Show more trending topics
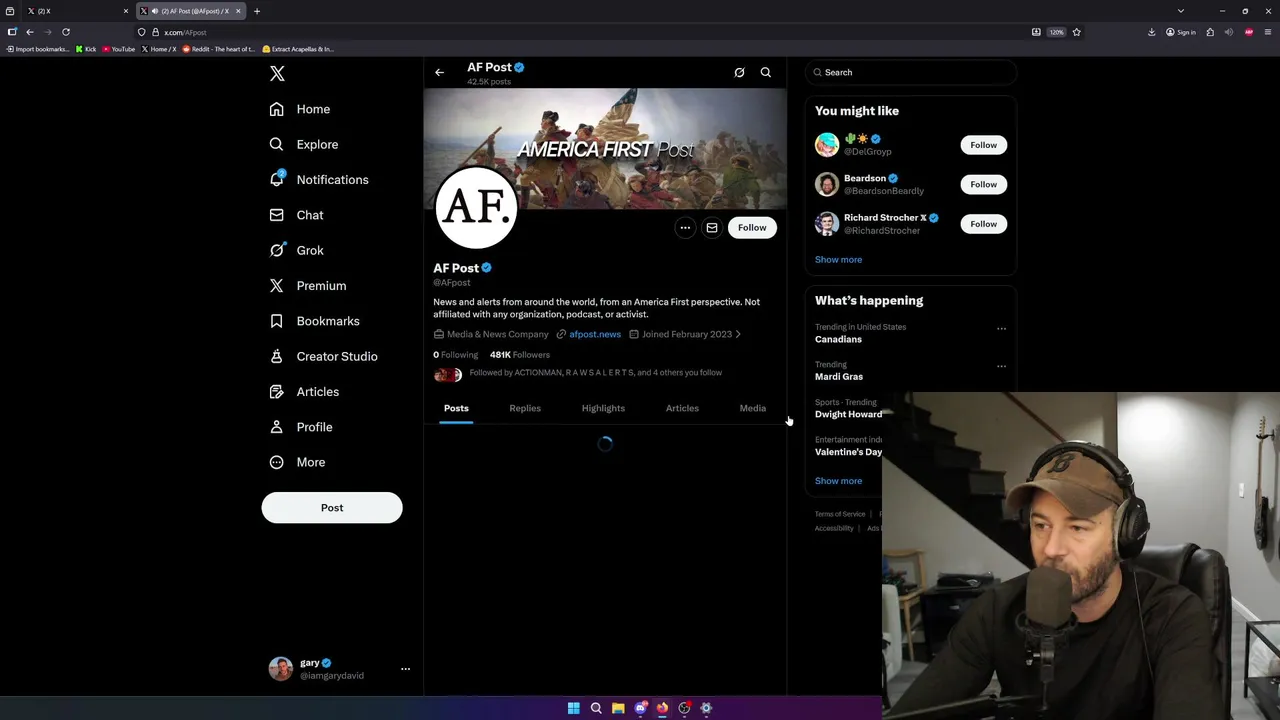 [x=838, y=481]
